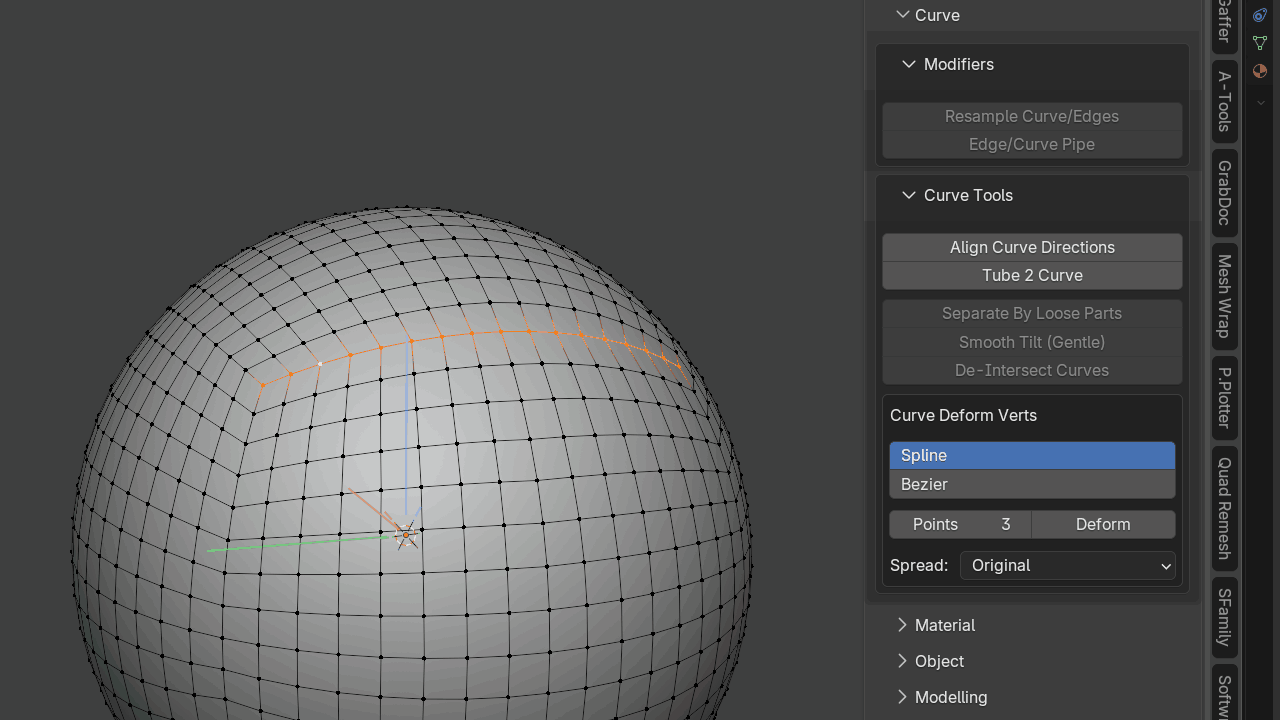This screenshot has width=1280, height=720.
Task: Click Align Curve Directions button
Action: click(x=1032, y=247)
